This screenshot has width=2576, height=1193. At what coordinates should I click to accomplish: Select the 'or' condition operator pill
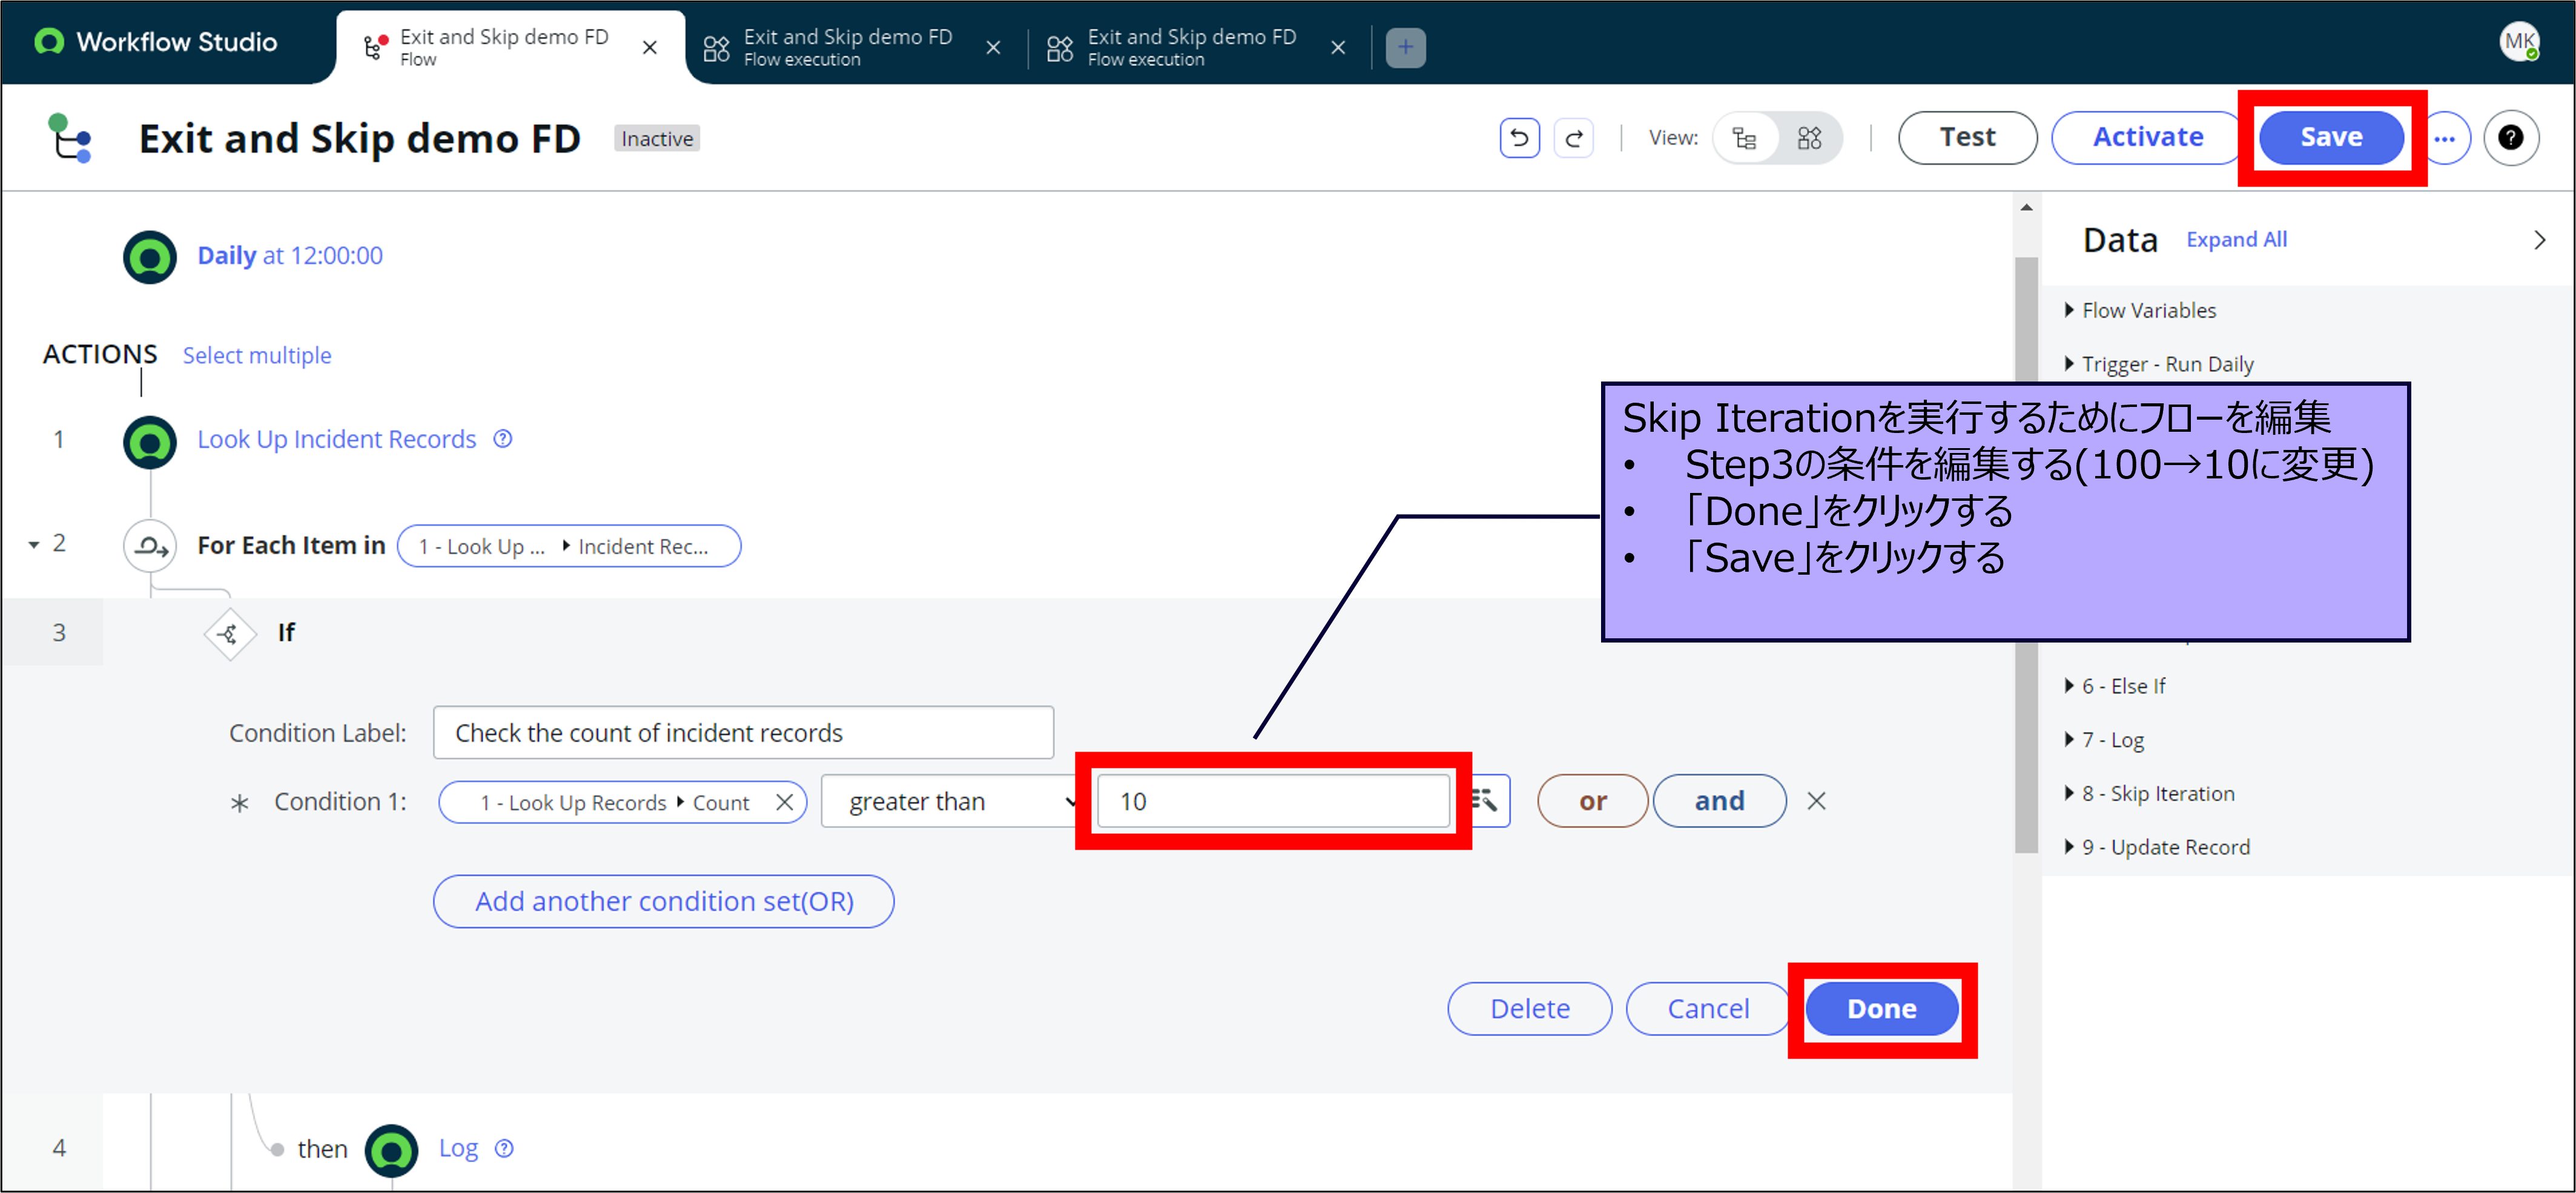(x=1592, y=800)
